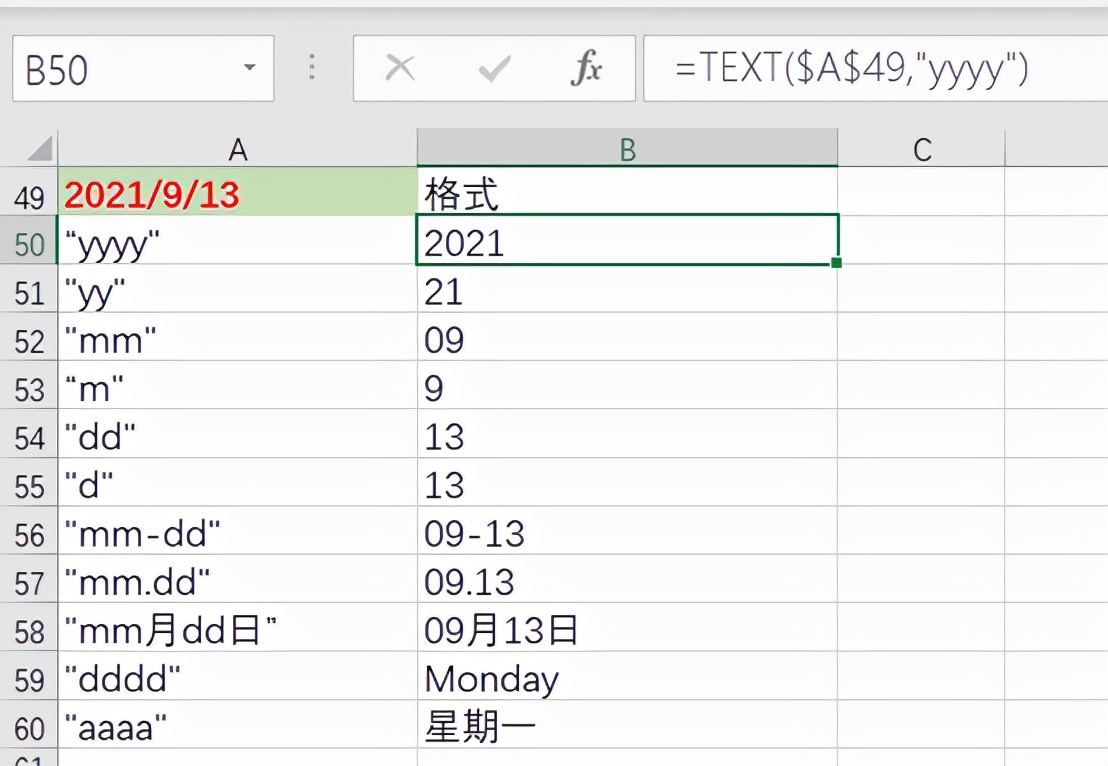Select cell B56 showing 09-13
Image resolution: width=1108 pixels, height=766 pixels.
tap(627, 533)
